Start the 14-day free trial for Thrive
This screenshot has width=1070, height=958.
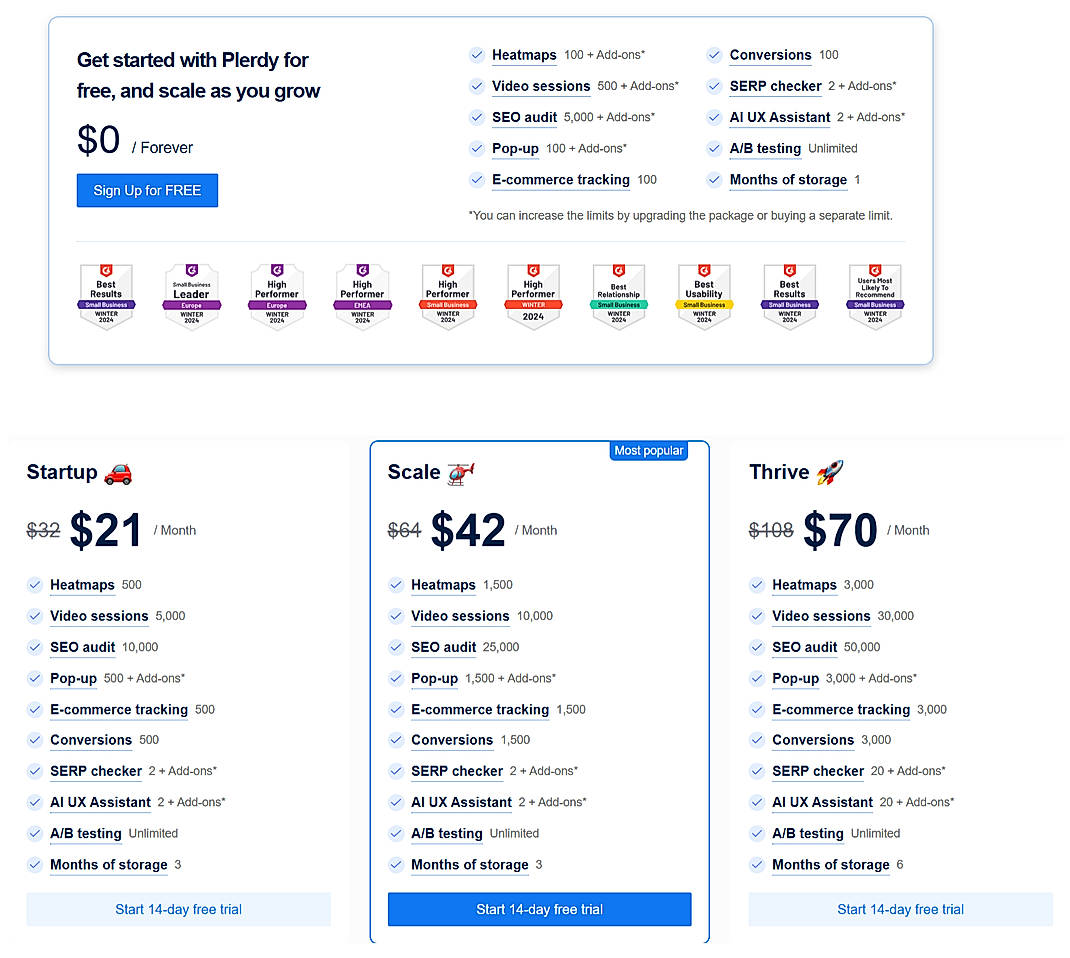(900, 909)
